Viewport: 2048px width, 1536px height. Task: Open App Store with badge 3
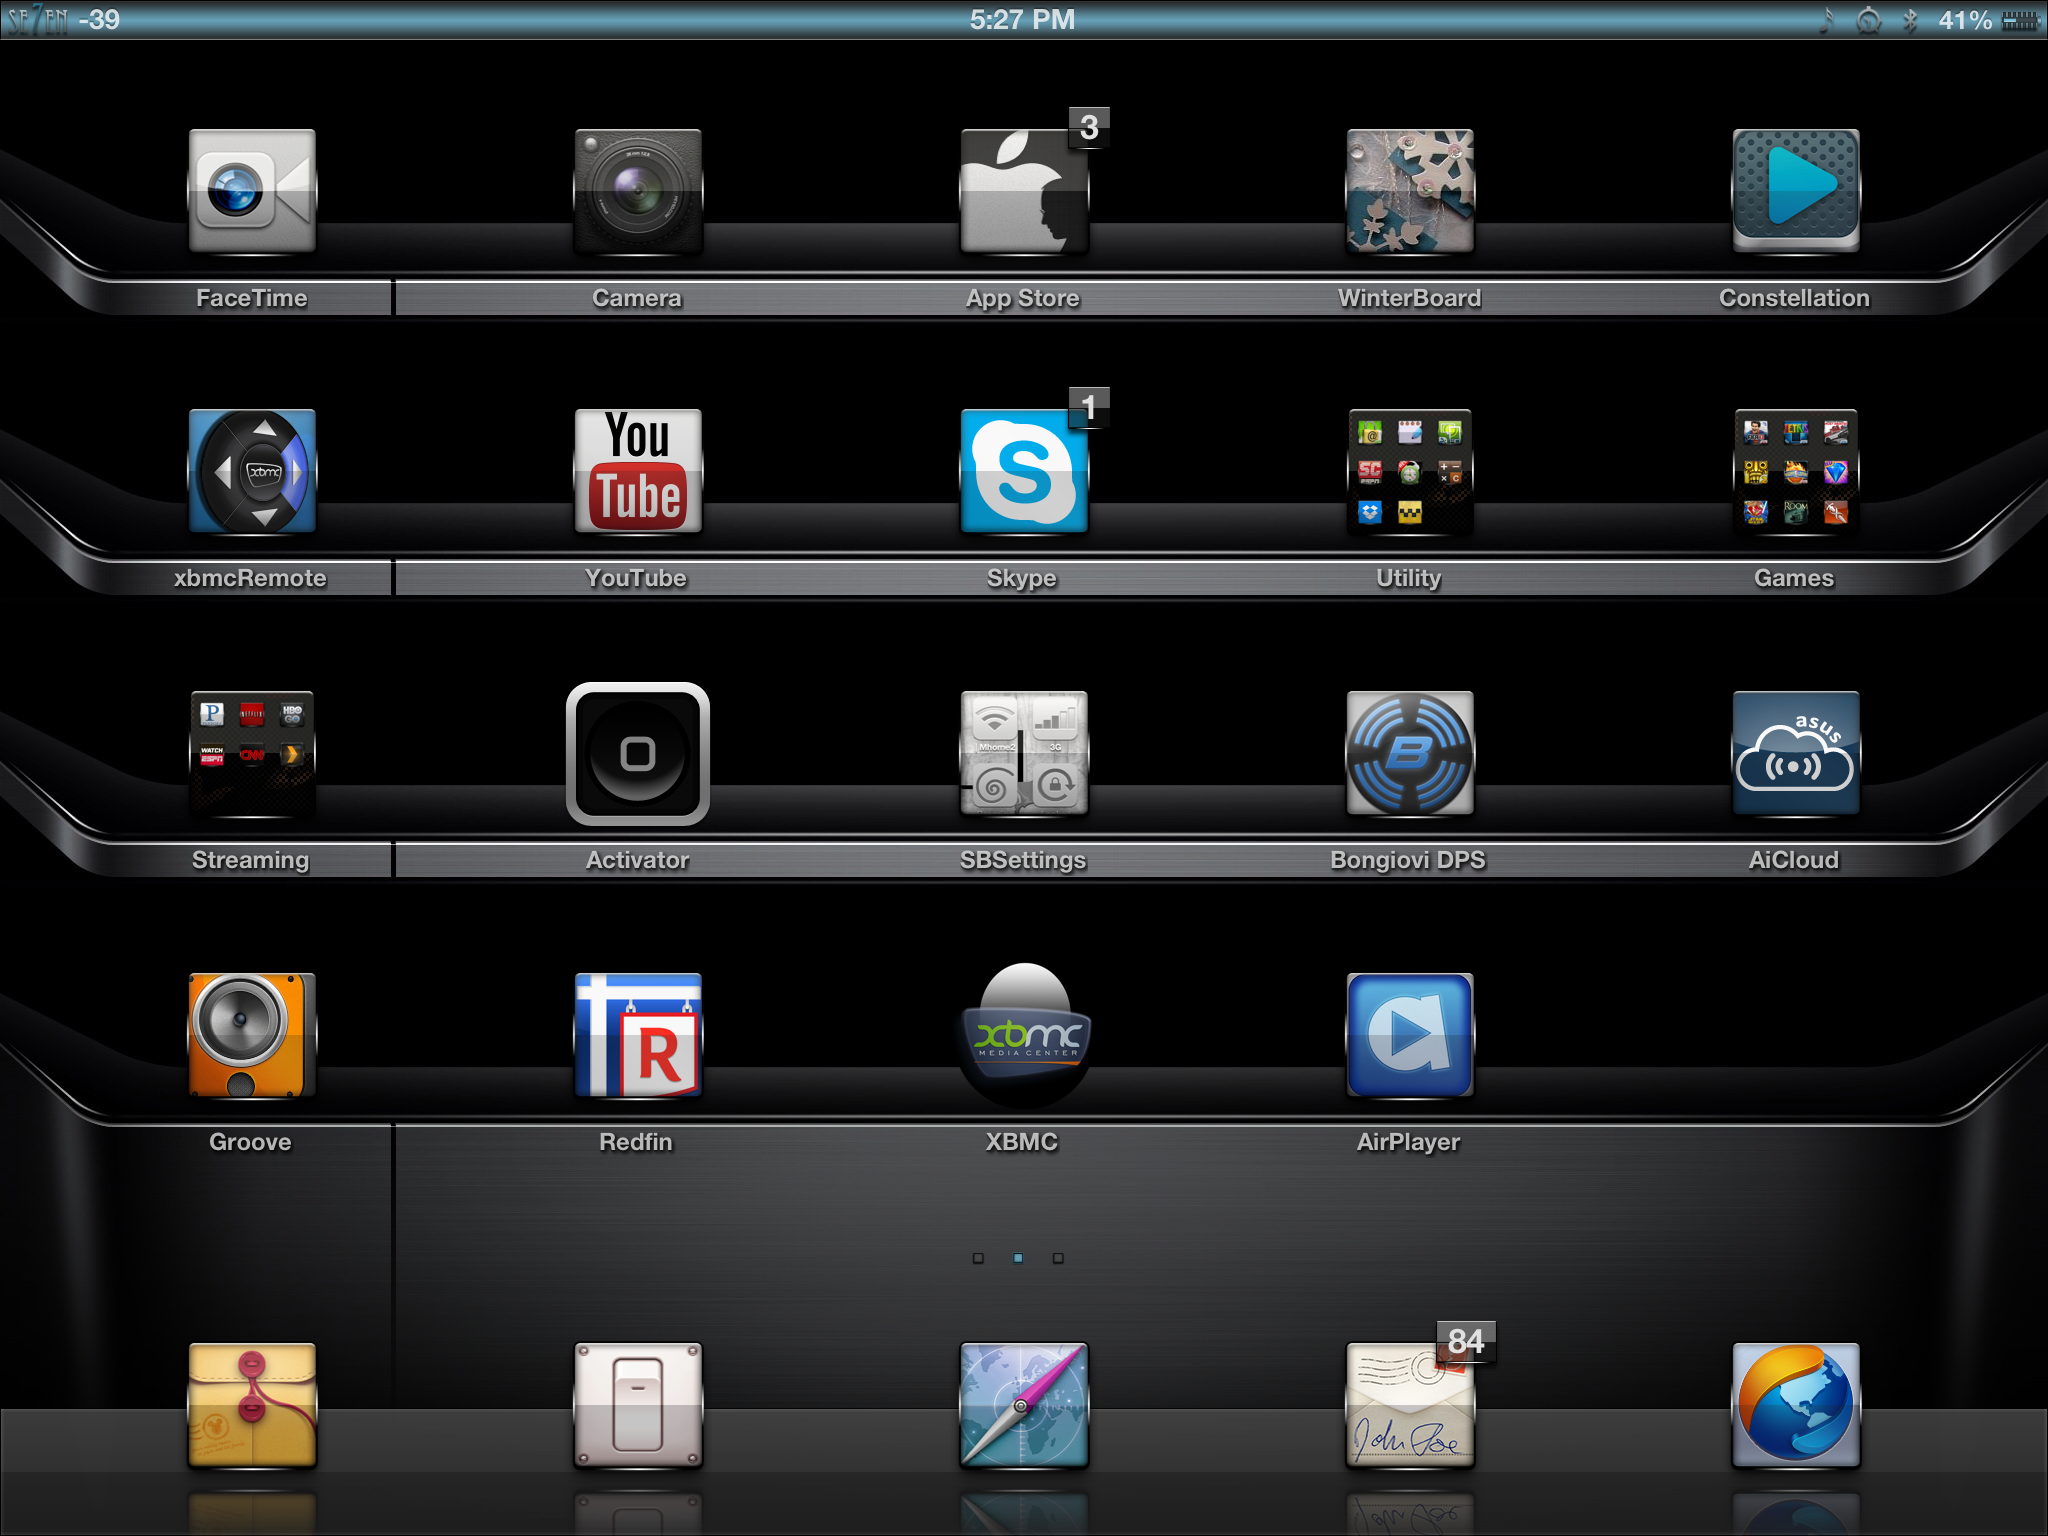coord(1023,190)
